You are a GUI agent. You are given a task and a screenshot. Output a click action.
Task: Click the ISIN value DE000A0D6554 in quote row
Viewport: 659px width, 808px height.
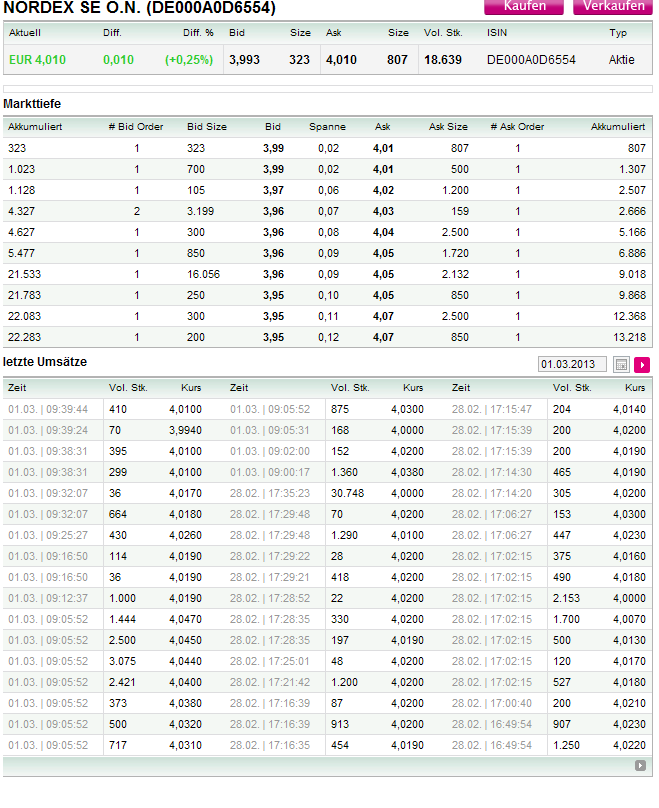coord(531,60)
